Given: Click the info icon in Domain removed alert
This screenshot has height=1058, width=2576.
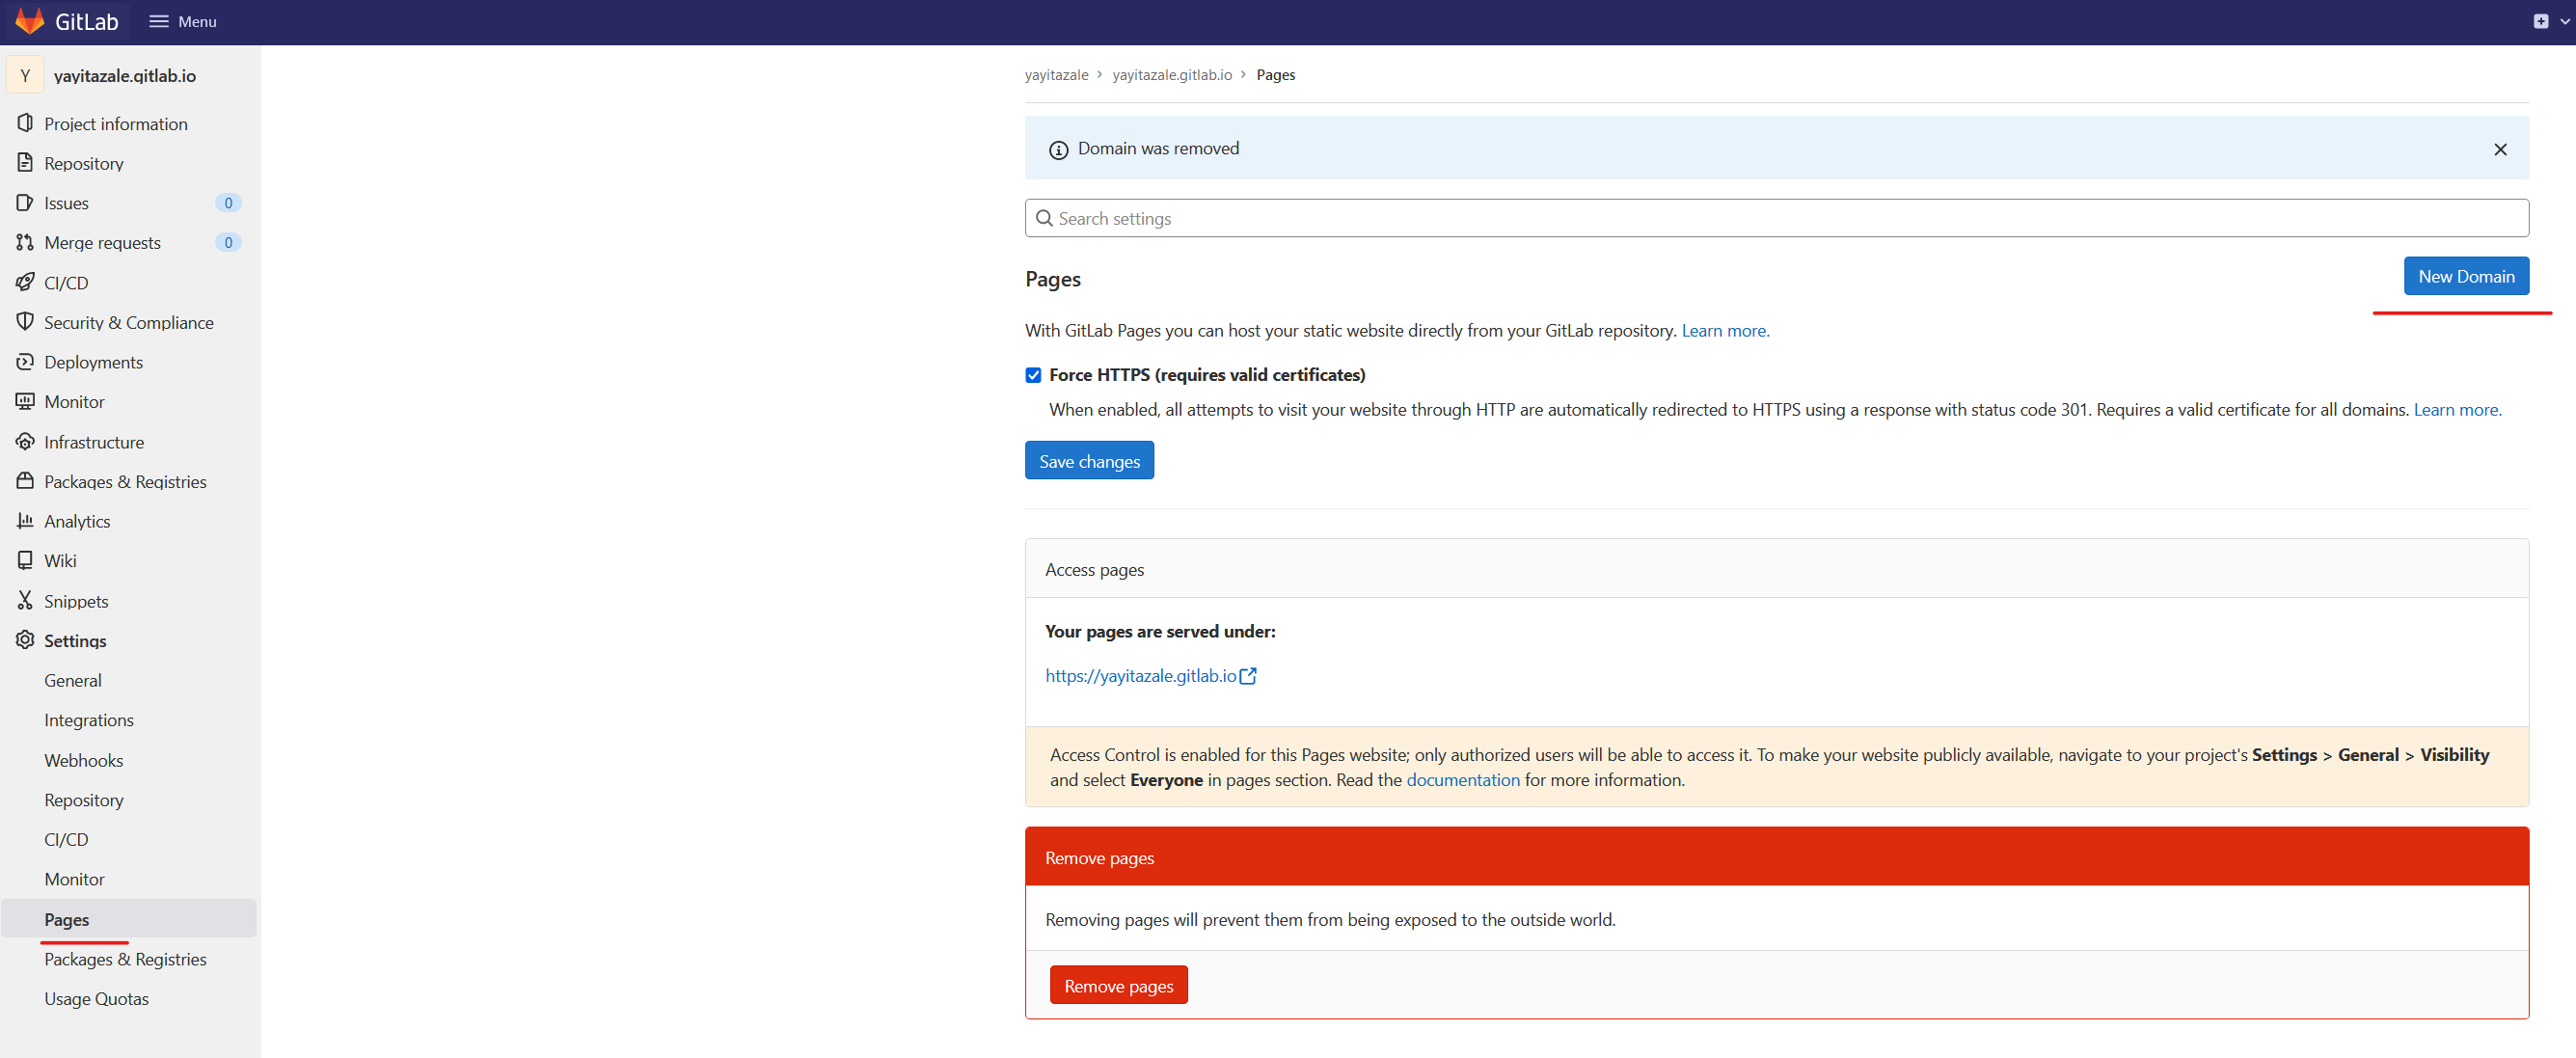Looking at the screenshot, I should coord(1058,150).
